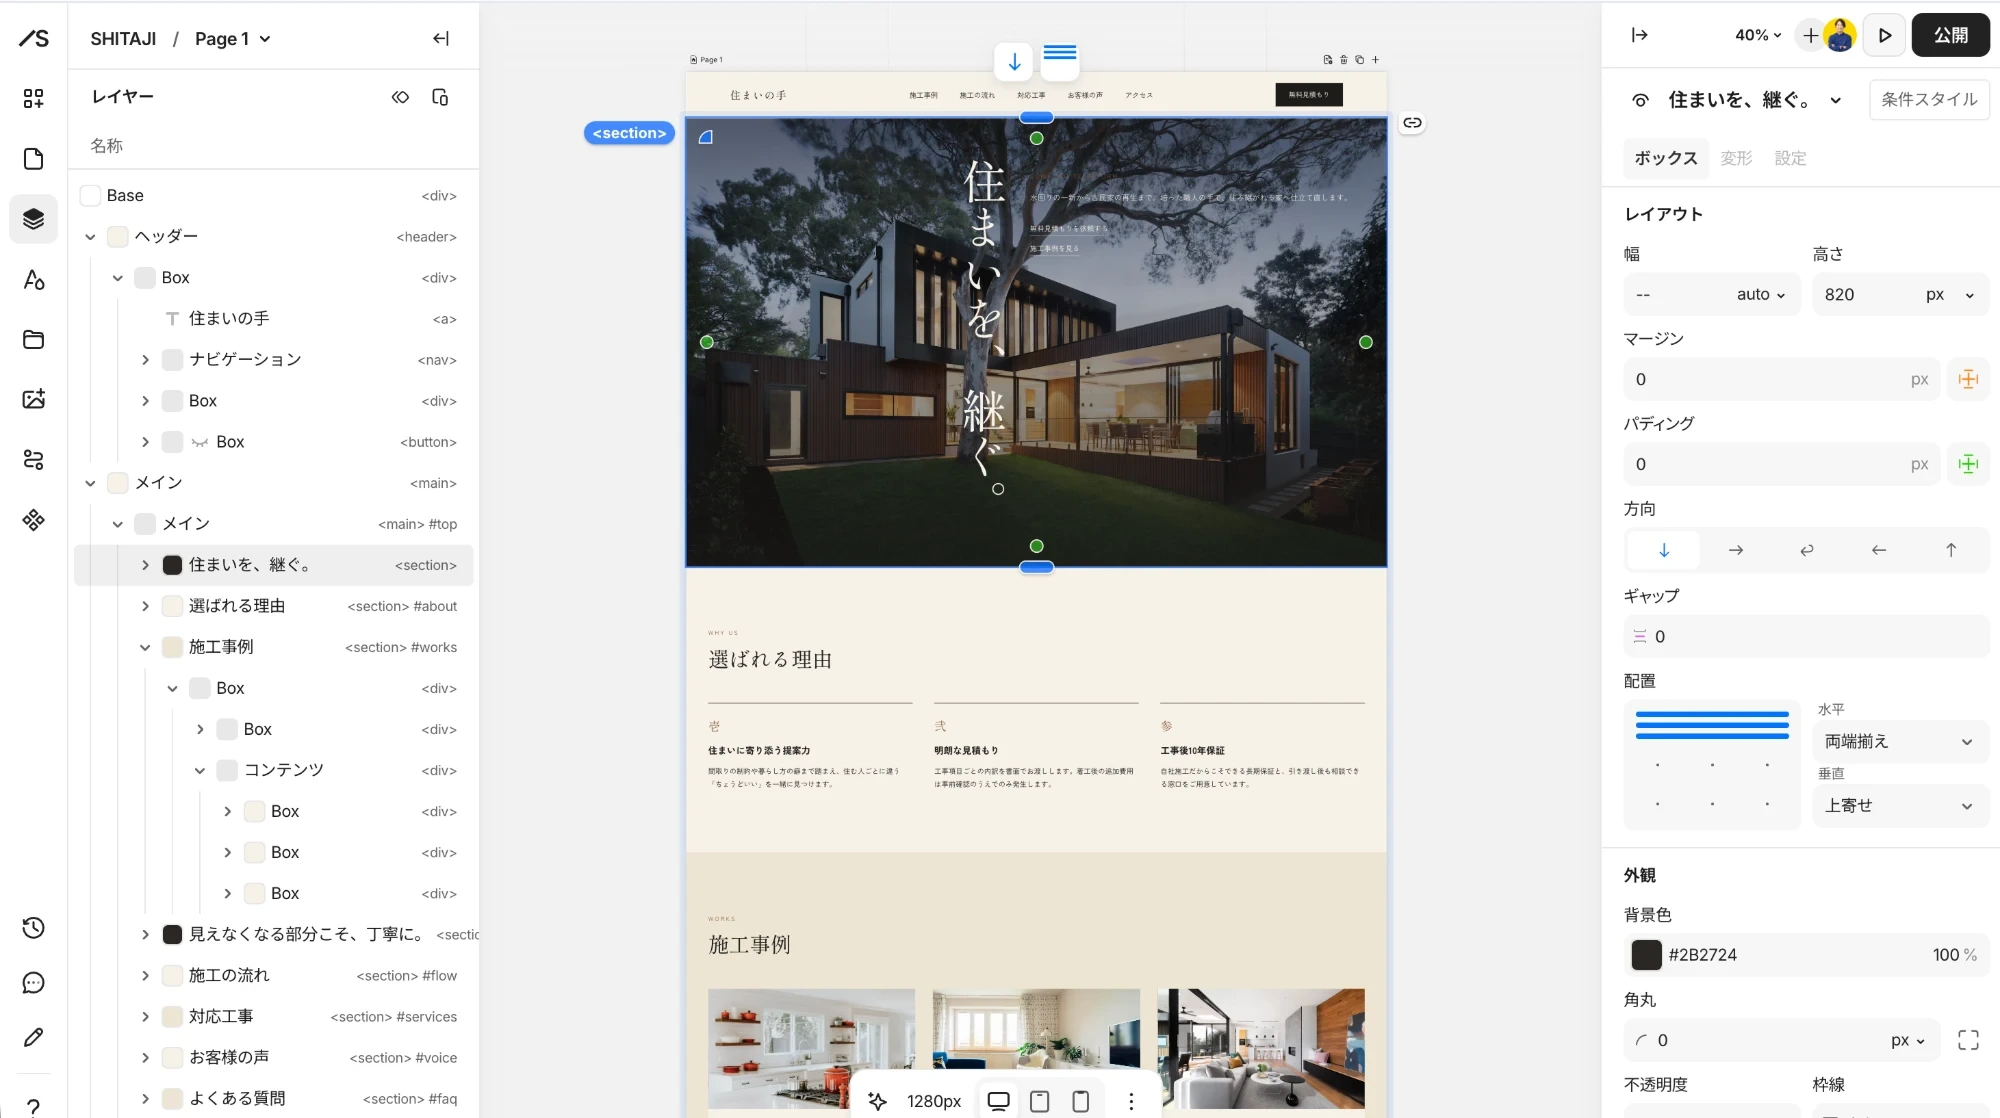This screenshot has width=2000, height=1118.
Task: Select the pencil edit tool icon
Action: (33, 1037)
